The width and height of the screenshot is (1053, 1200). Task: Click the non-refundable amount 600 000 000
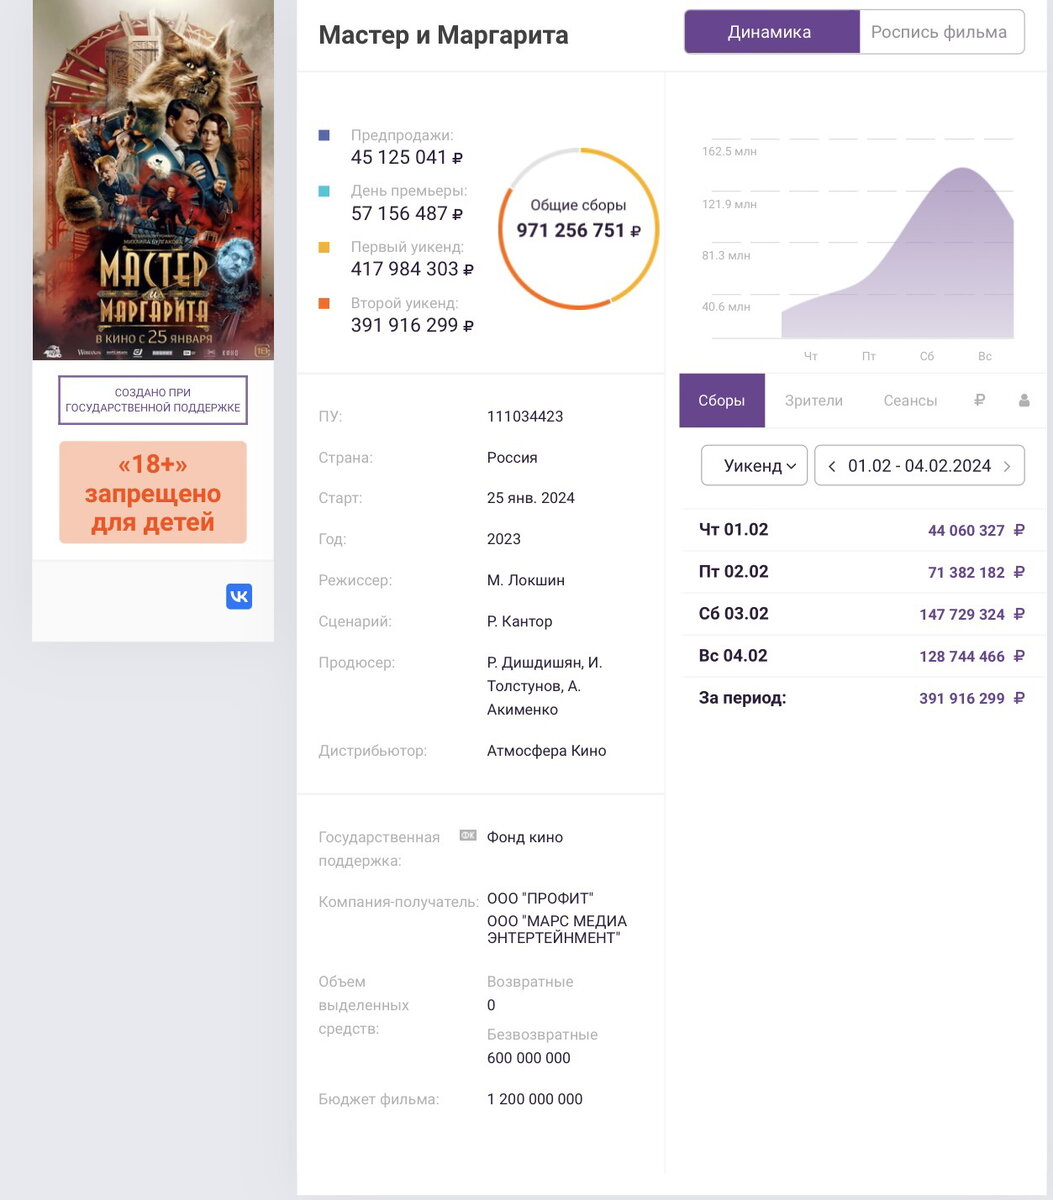[x=529, y=1058]
